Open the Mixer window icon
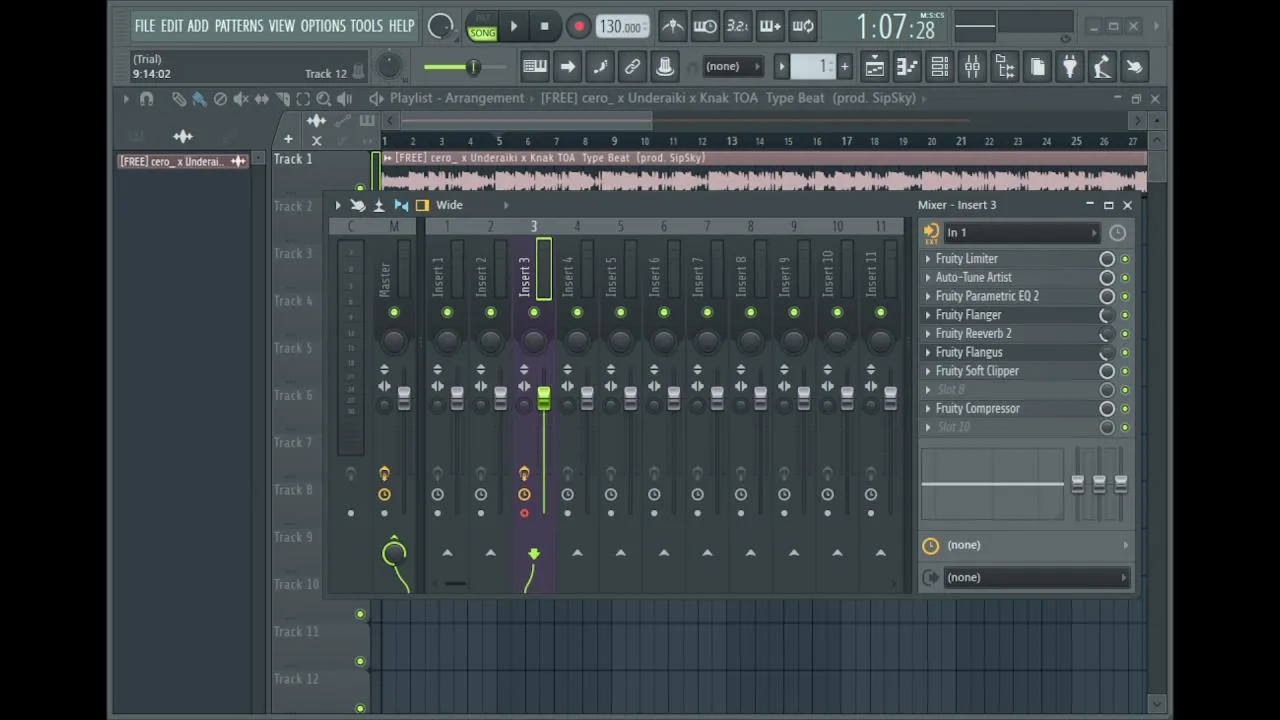The height and width of the screenshot is (720, 1280). click(972, 67)
